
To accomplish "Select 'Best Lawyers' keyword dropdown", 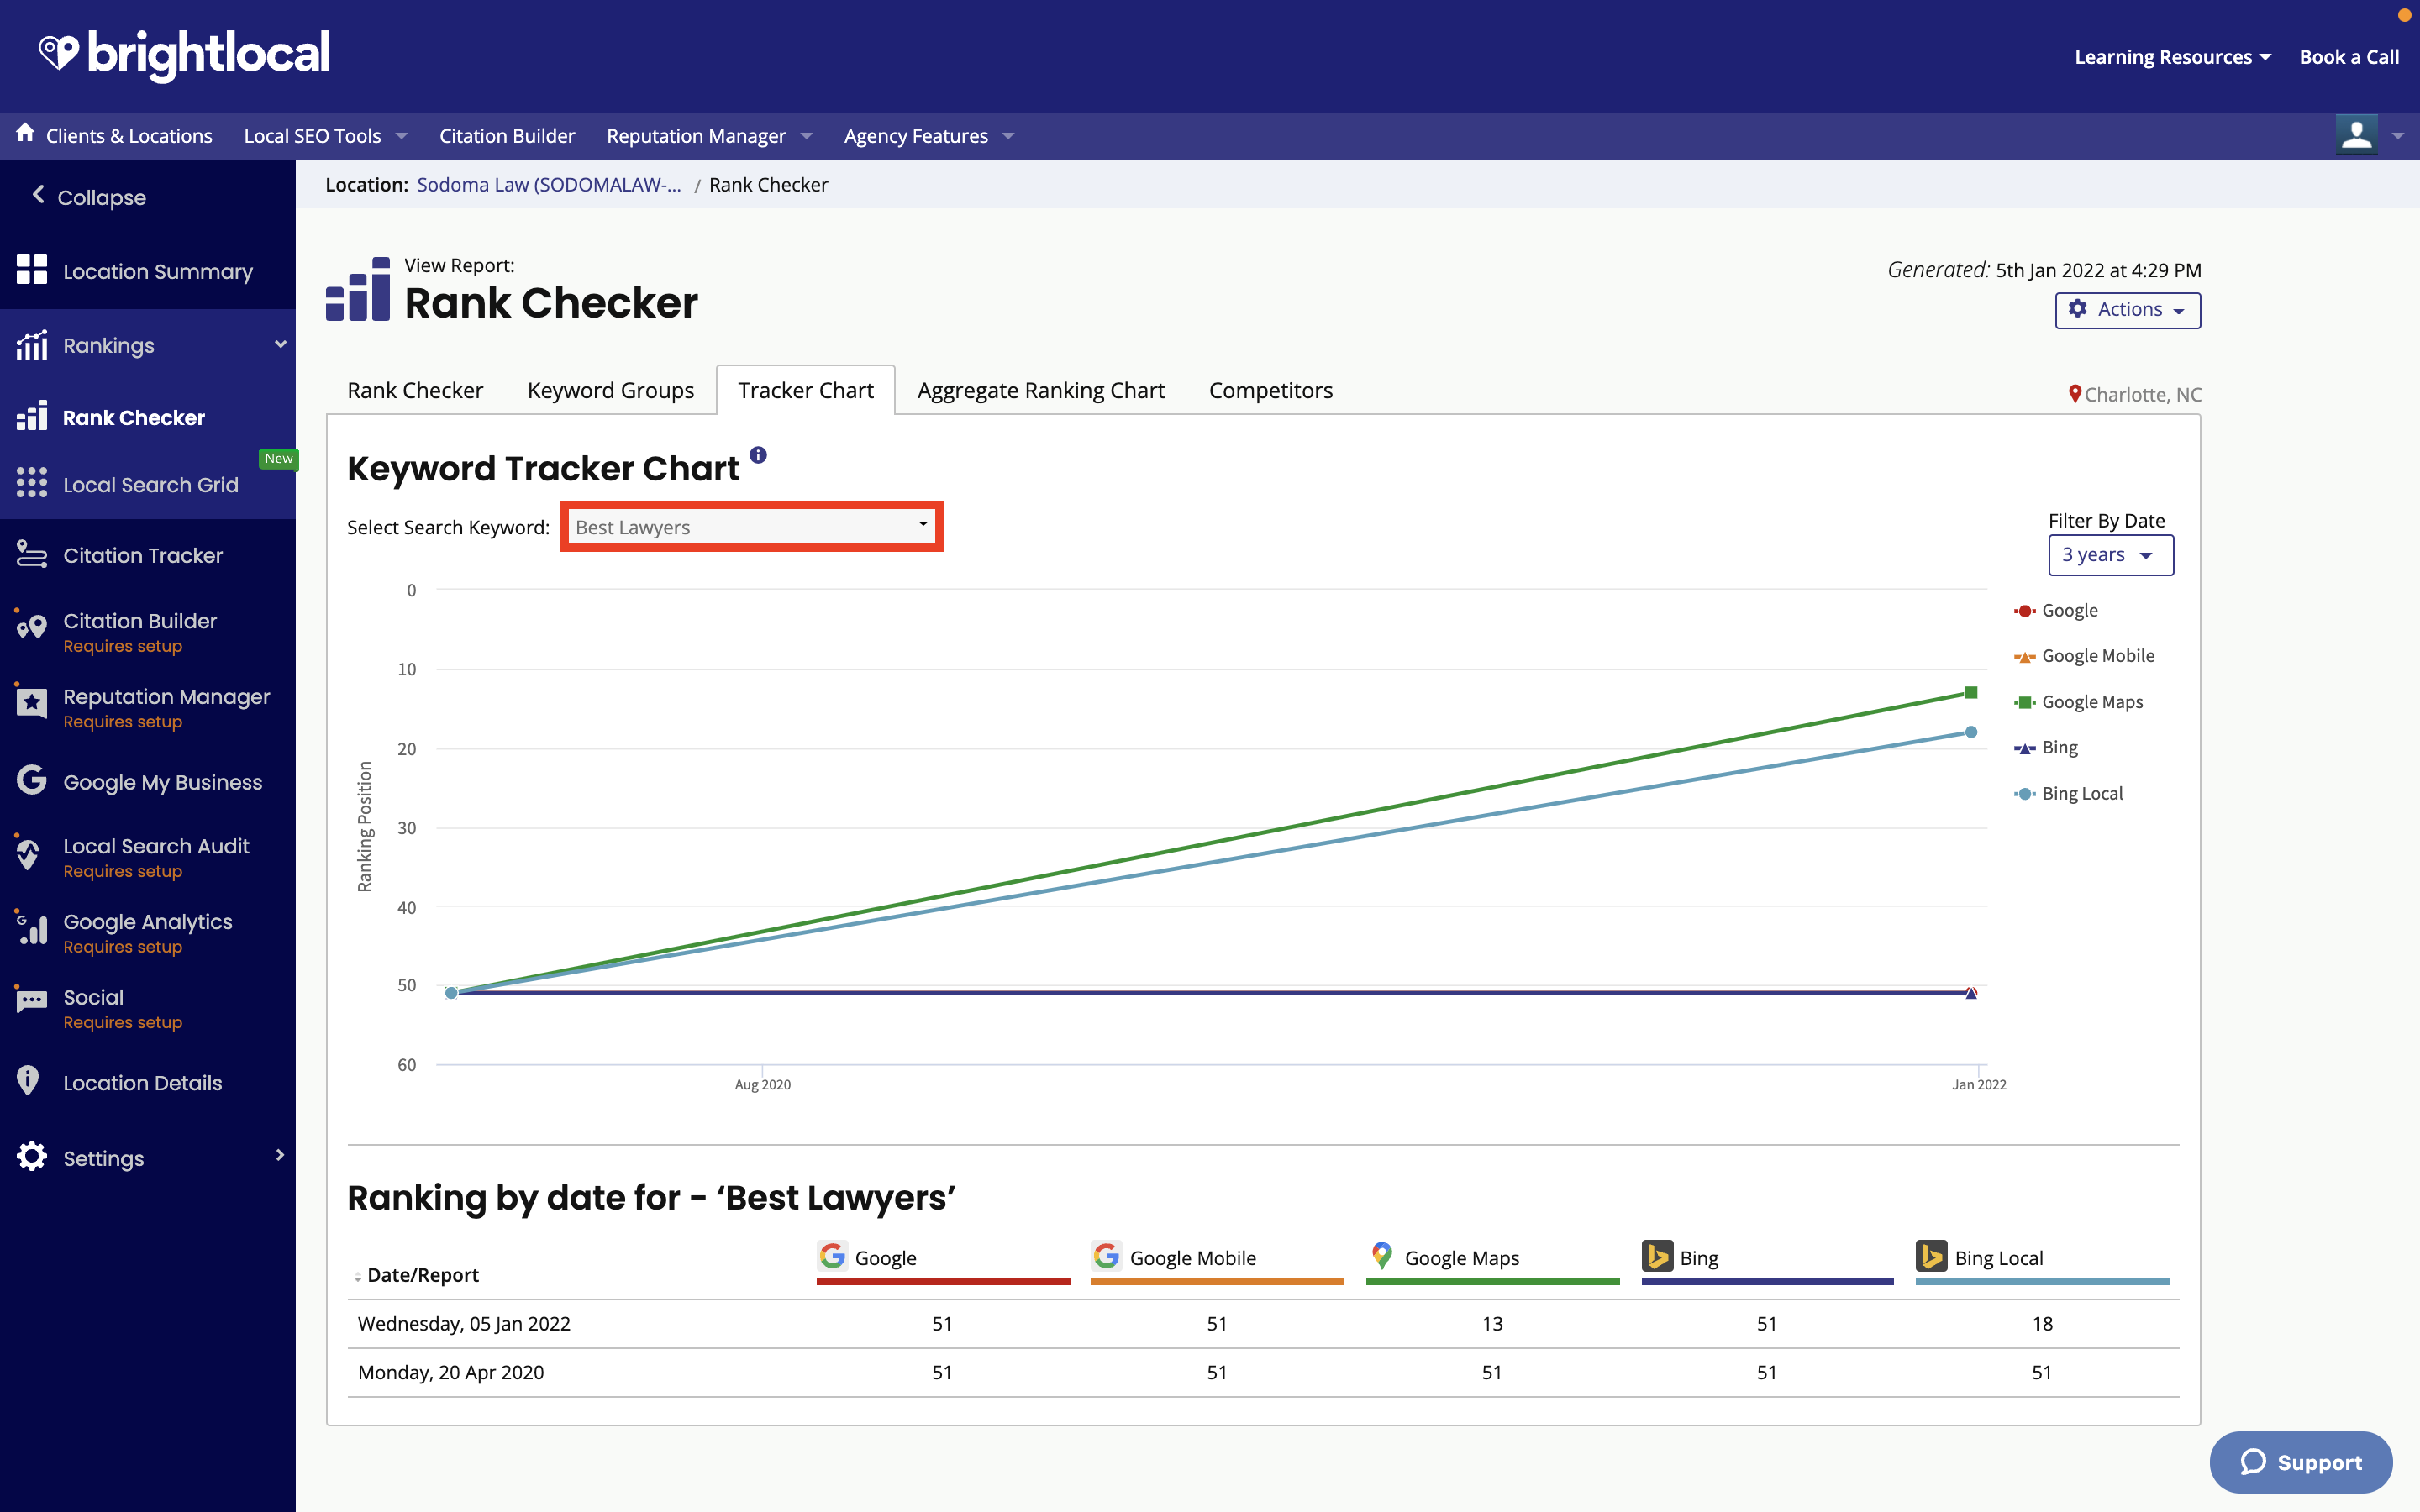I will pos(750,526).
